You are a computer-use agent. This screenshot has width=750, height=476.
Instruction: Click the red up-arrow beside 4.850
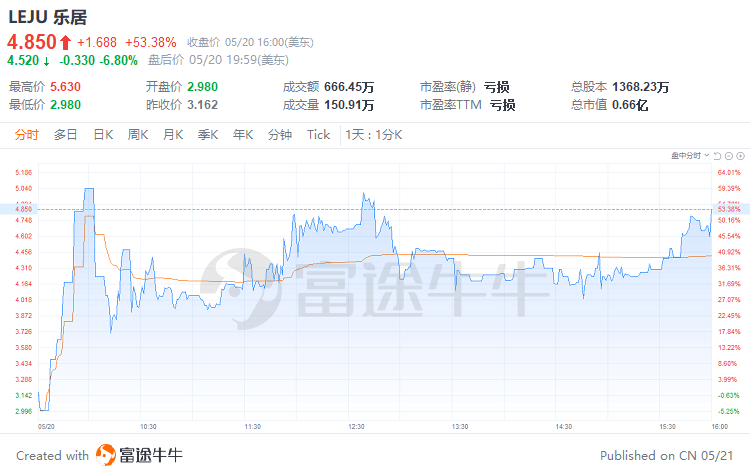pos(66,43)
